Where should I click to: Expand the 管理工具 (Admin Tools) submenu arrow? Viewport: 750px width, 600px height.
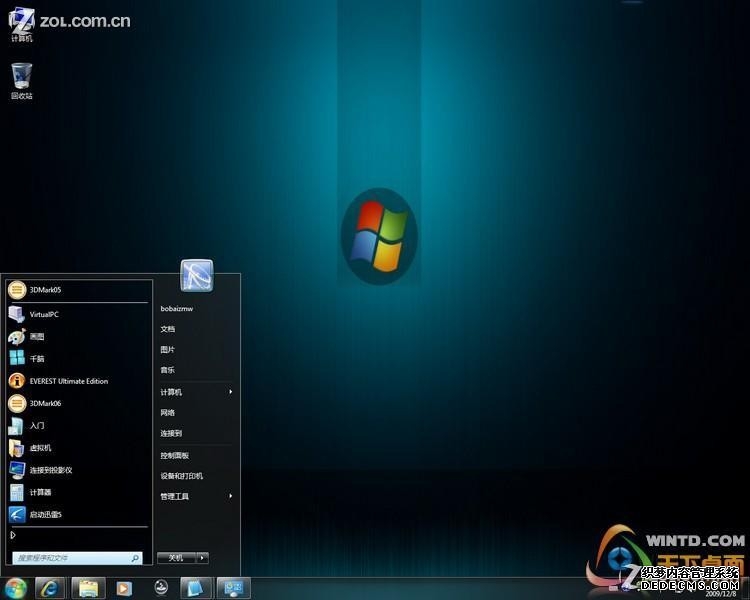231,496
